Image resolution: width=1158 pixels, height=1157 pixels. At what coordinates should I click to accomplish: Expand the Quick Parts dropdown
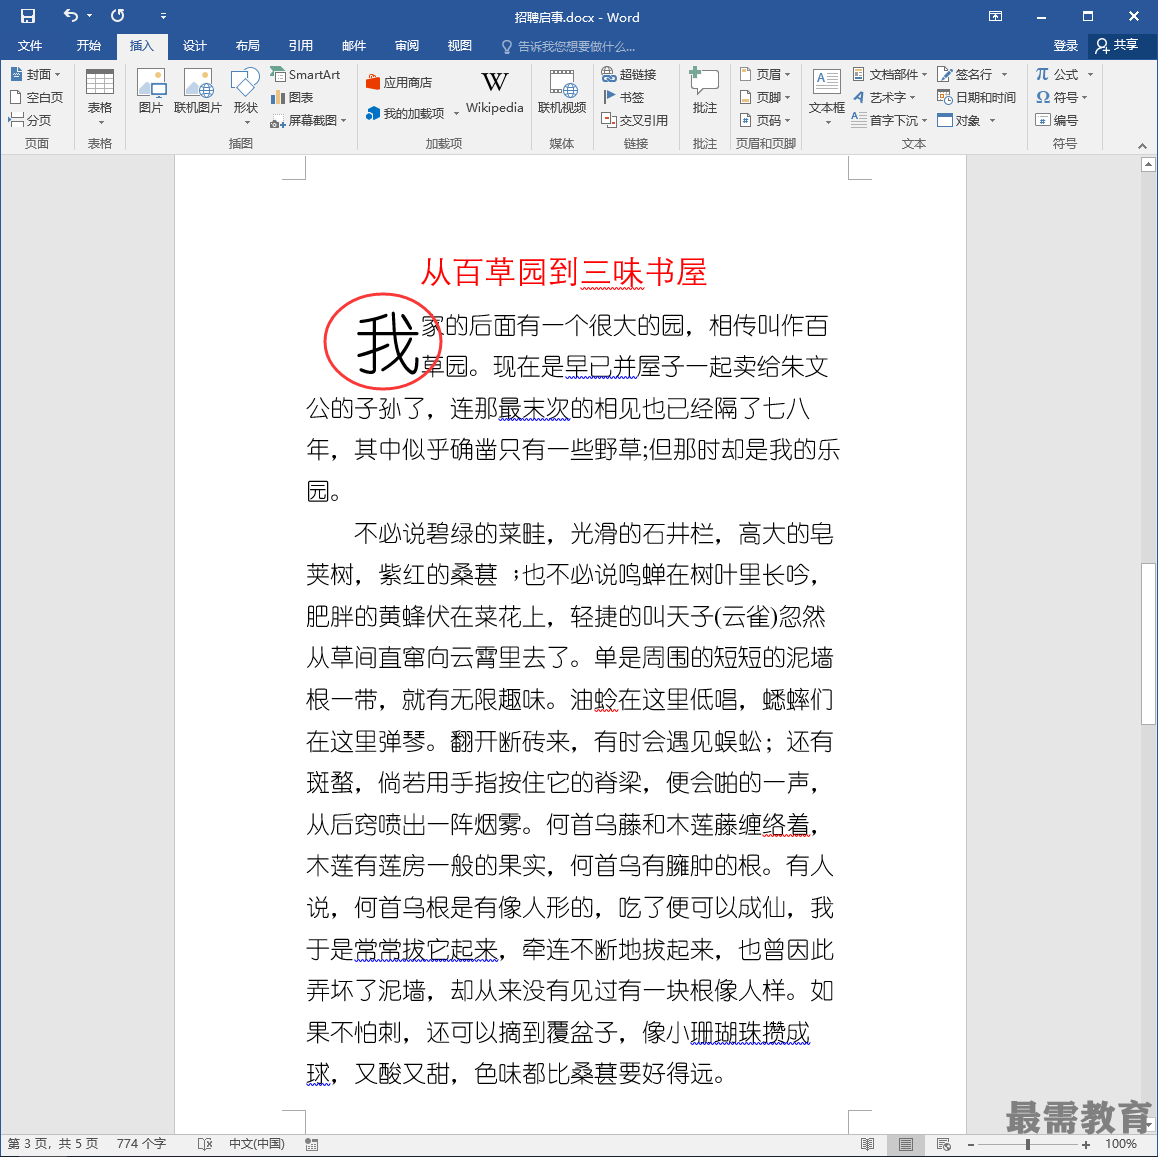[924, 75]
